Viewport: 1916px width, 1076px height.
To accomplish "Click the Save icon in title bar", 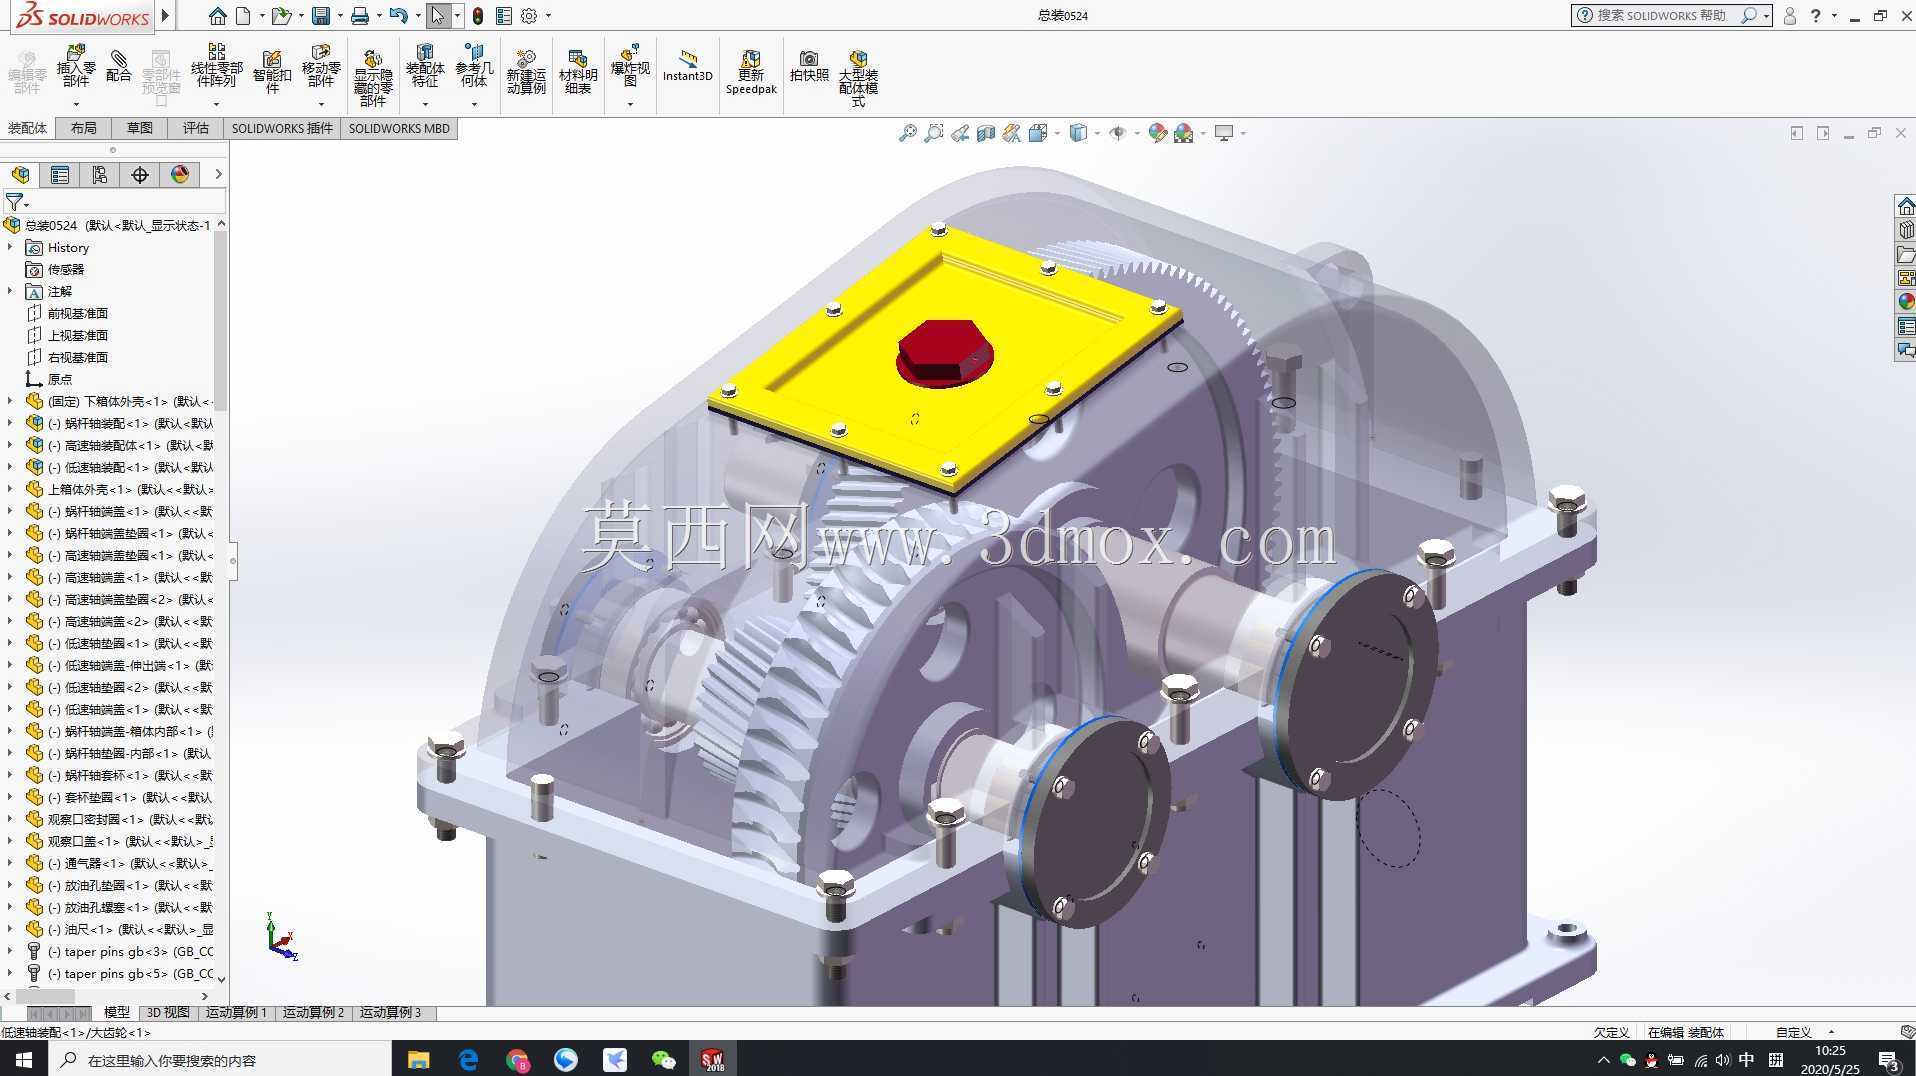I will pos(321,16).
